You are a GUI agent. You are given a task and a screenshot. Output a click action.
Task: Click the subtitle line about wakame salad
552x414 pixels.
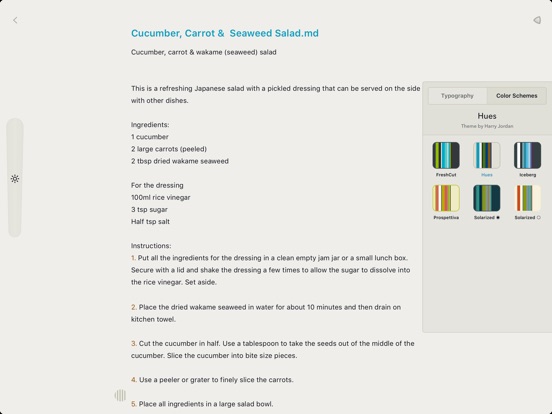coord(203,52)
